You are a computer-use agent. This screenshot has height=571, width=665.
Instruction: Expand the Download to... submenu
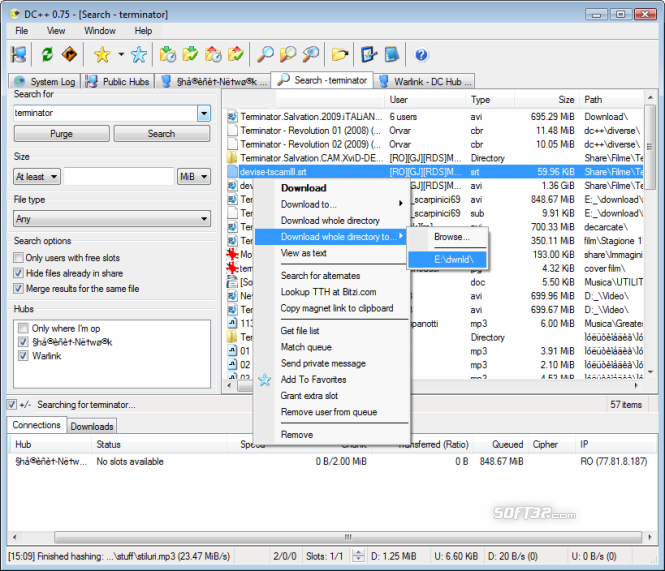[x=332, y=204]
